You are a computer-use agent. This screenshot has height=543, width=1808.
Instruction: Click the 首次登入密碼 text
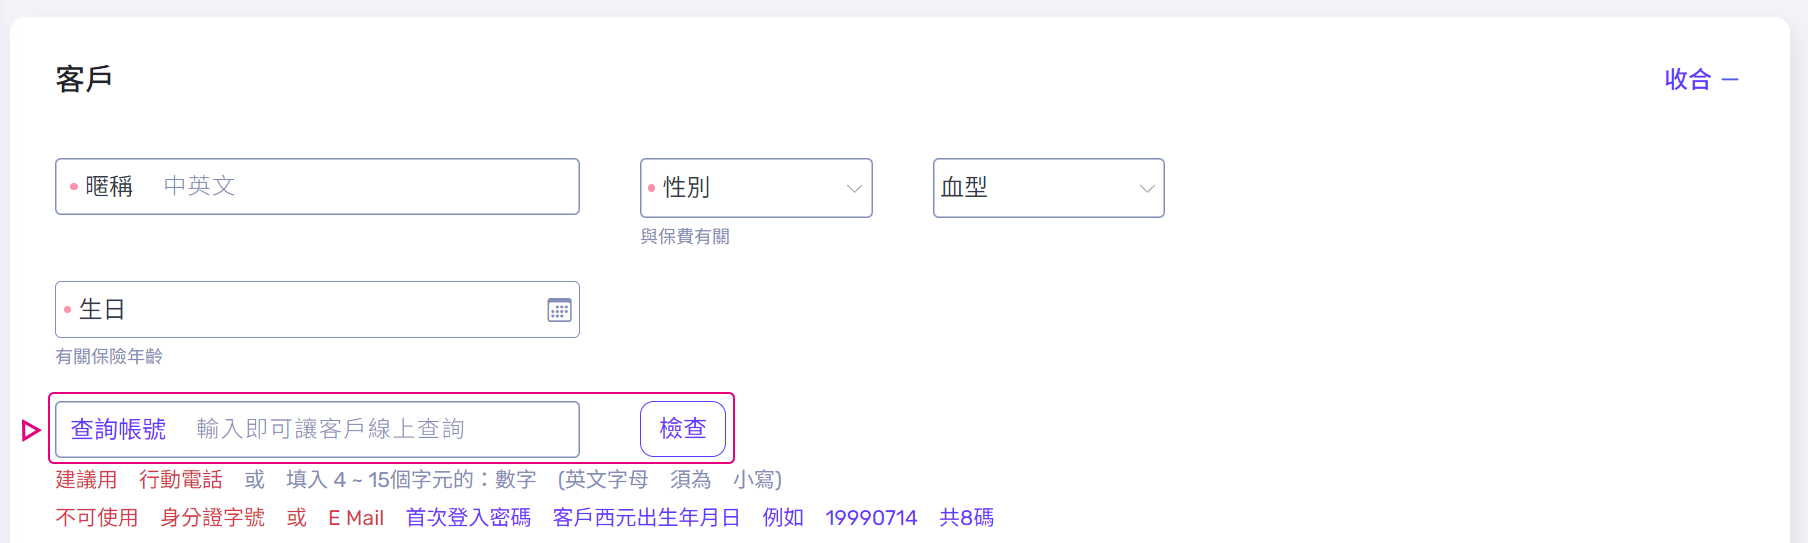point(468,518)
